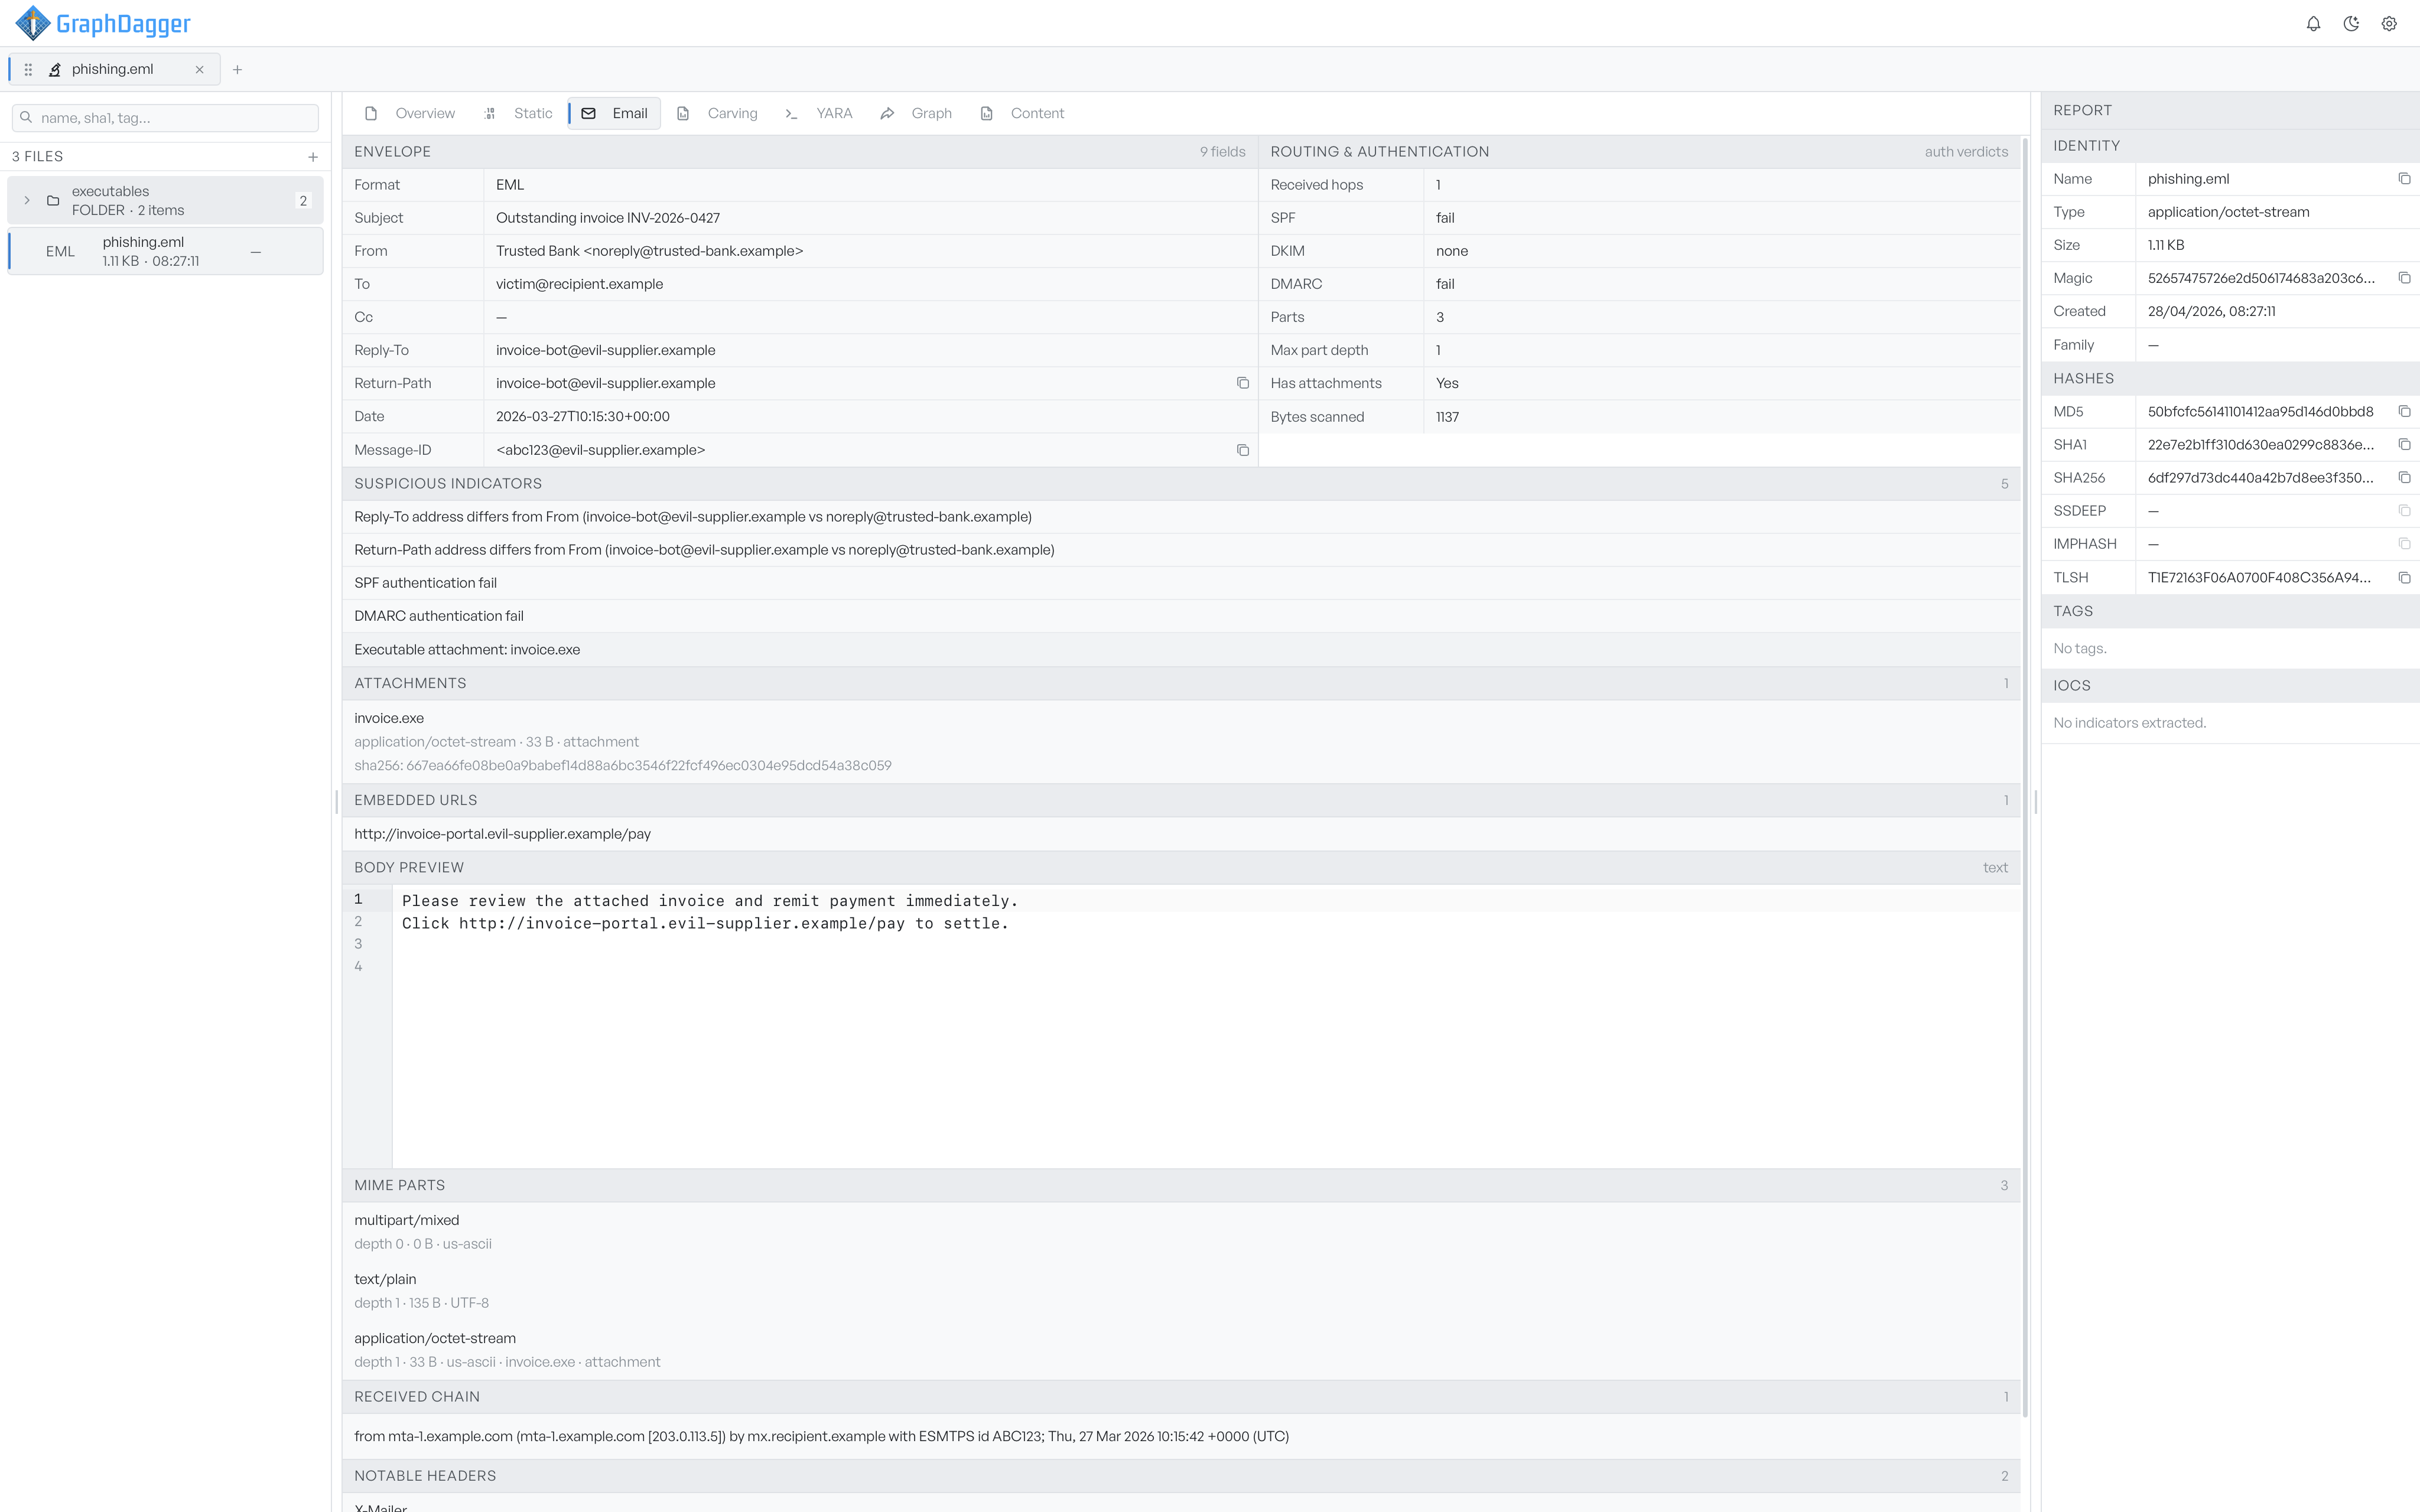2420x1512 pixels.
Task: Click the From value Trusted Bank
Action: tap(650, 251)
